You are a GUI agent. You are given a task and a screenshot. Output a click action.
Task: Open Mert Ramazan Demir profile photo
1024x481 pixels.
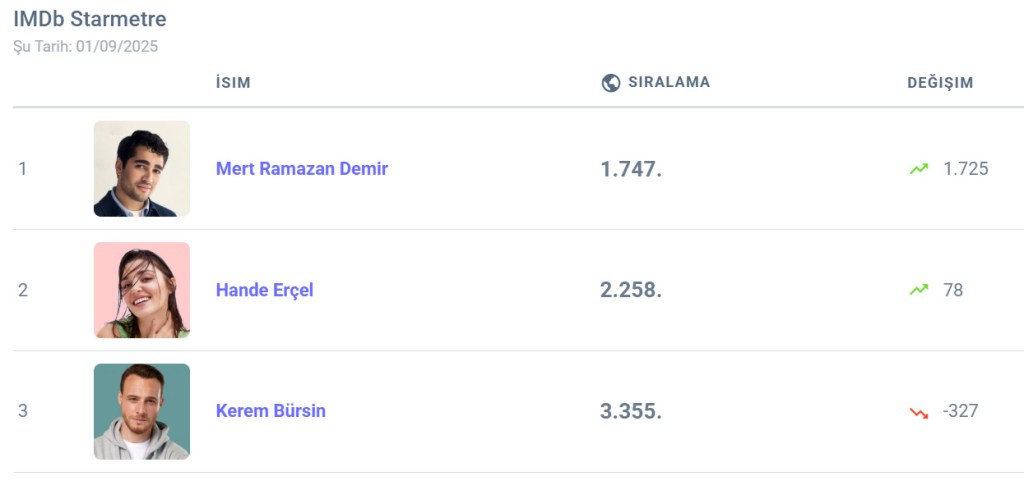pyautogui.click(x=142, y=169)
